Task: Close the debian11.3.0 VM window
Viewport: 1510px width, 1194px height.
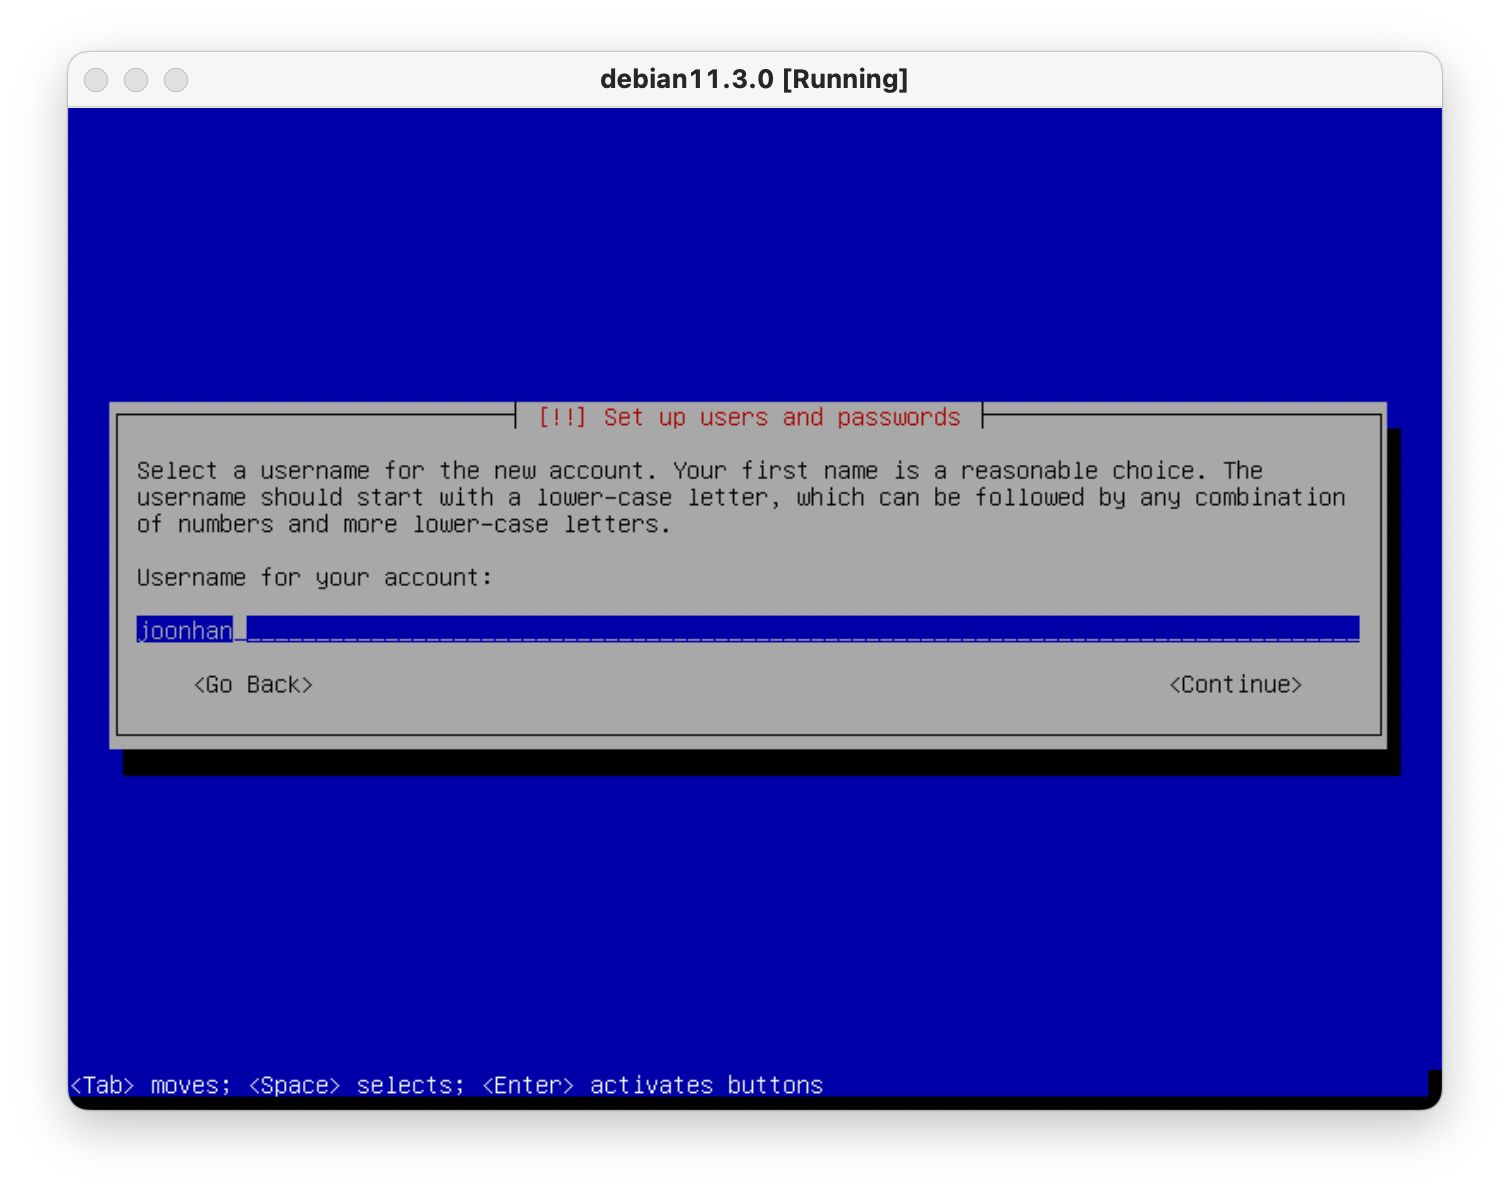Action: [x=96, y=80]
